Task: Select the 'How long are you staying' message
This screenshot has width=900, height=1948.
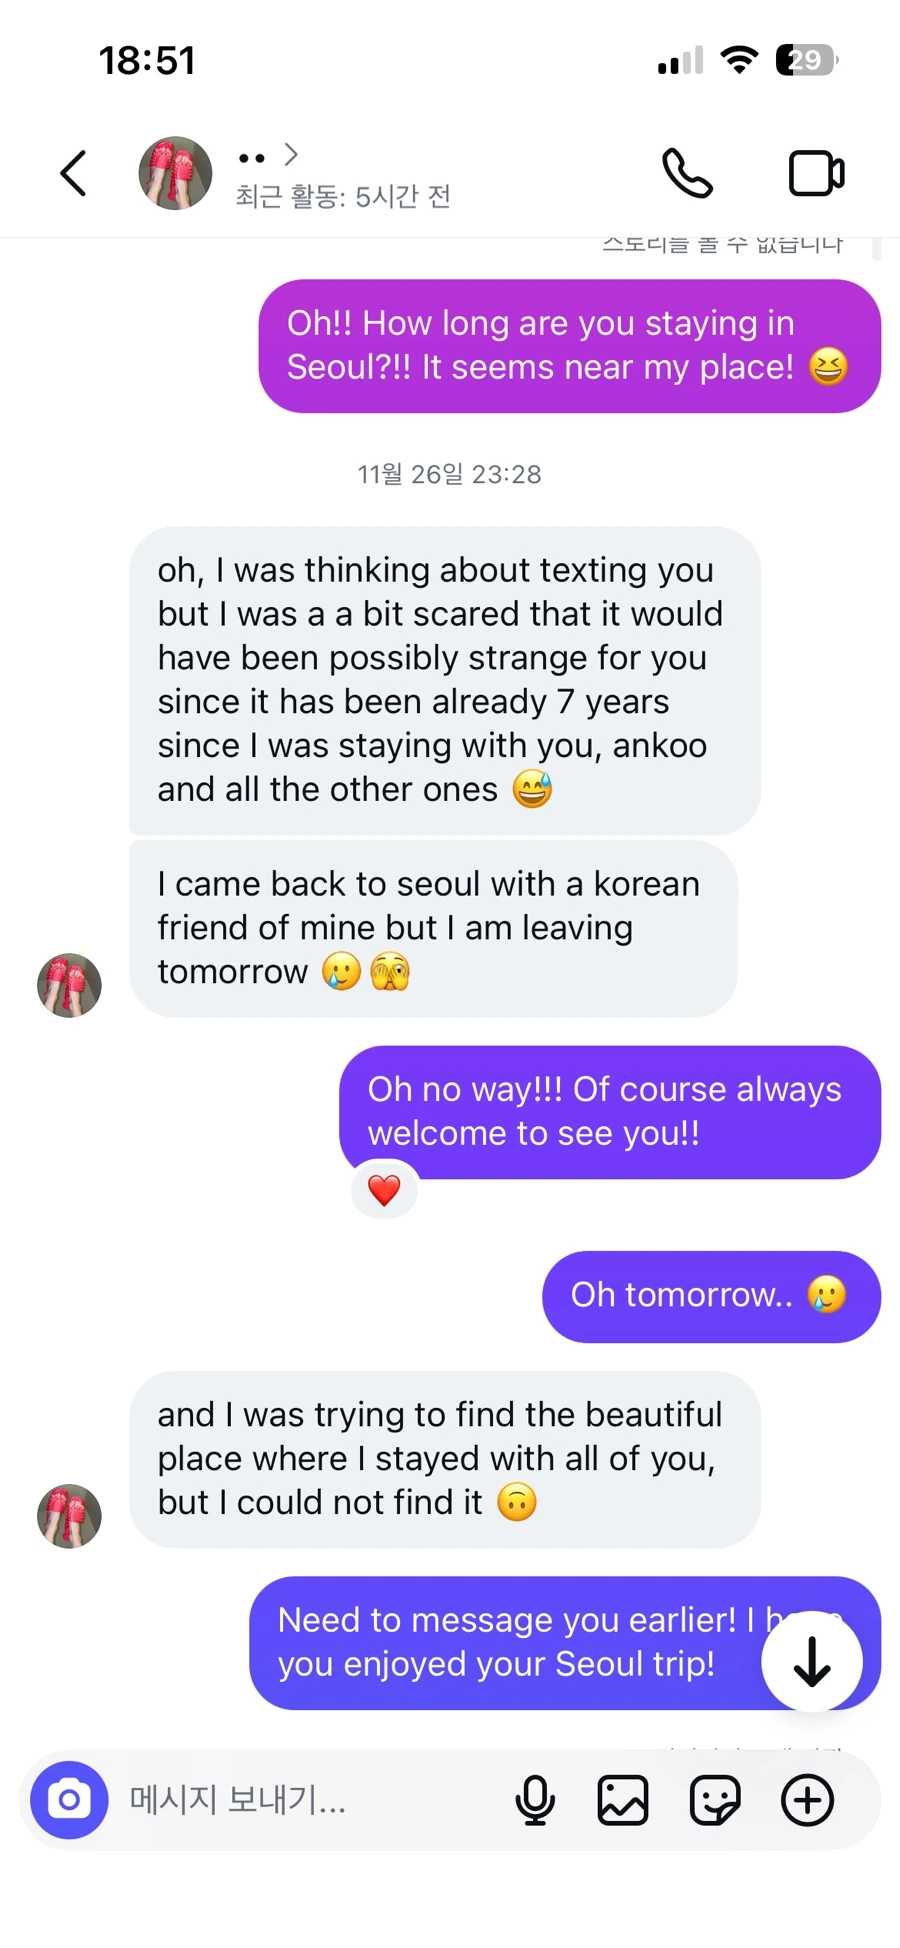Action: pos(569,346)
